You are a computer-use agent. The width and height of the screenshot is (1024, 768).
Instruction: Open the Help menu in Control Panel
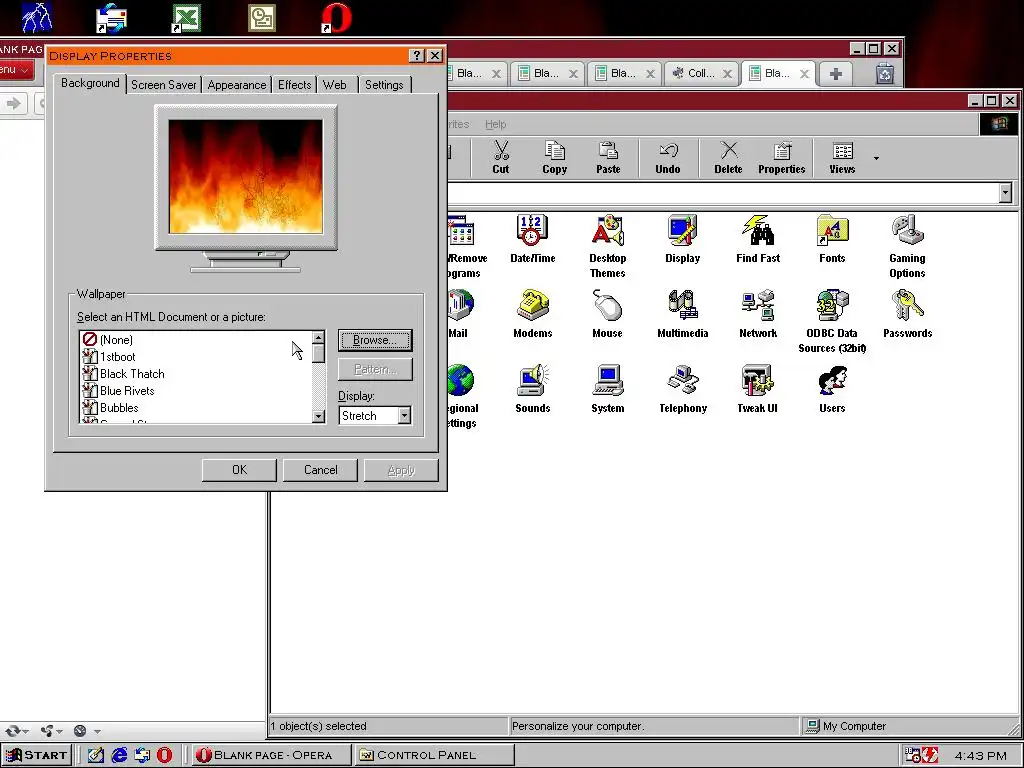[495, 124]
